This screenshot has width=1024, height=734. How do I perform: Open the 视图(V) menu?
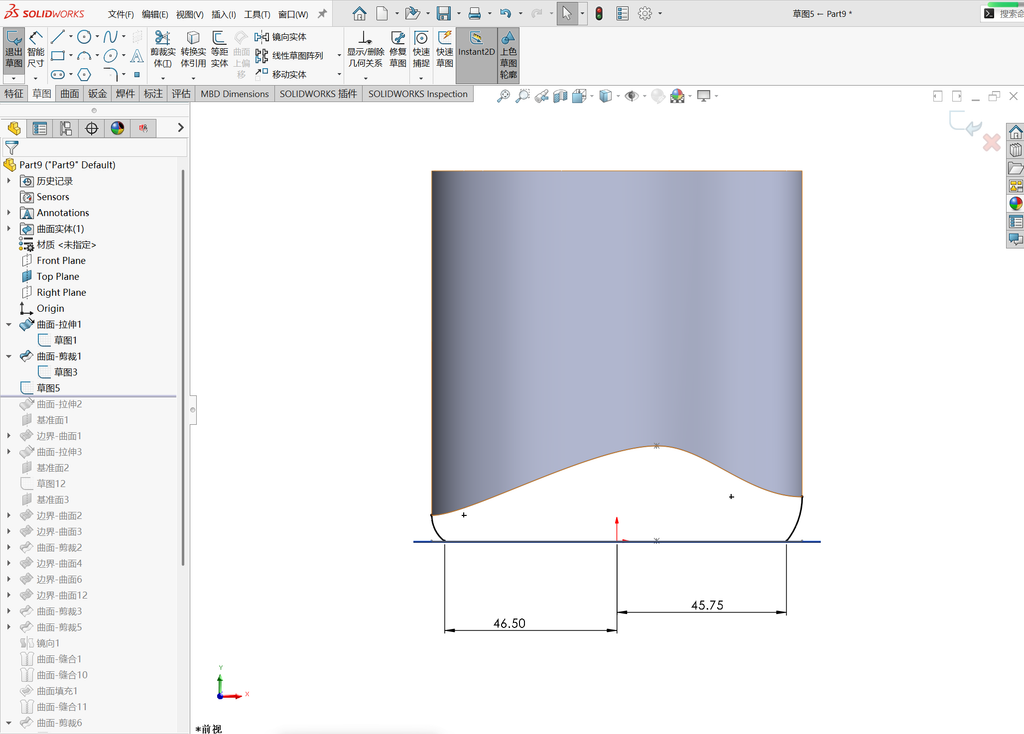(189, 14)
